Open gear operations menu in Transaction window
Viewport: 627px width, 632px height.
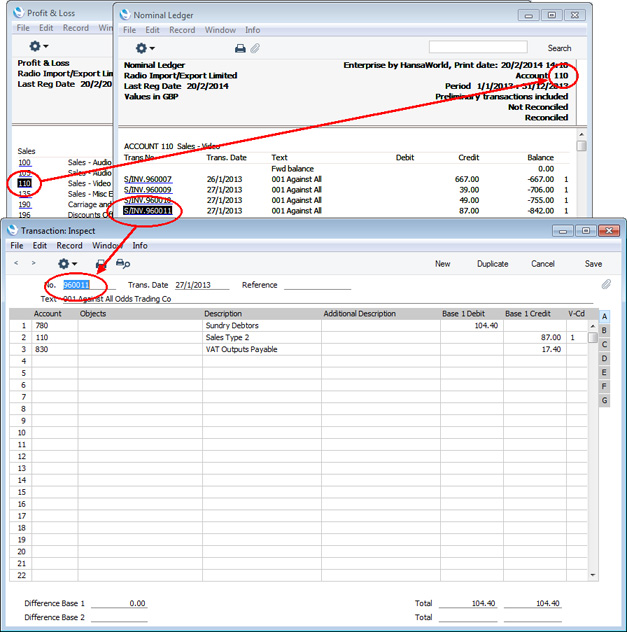tap(67, 264)
